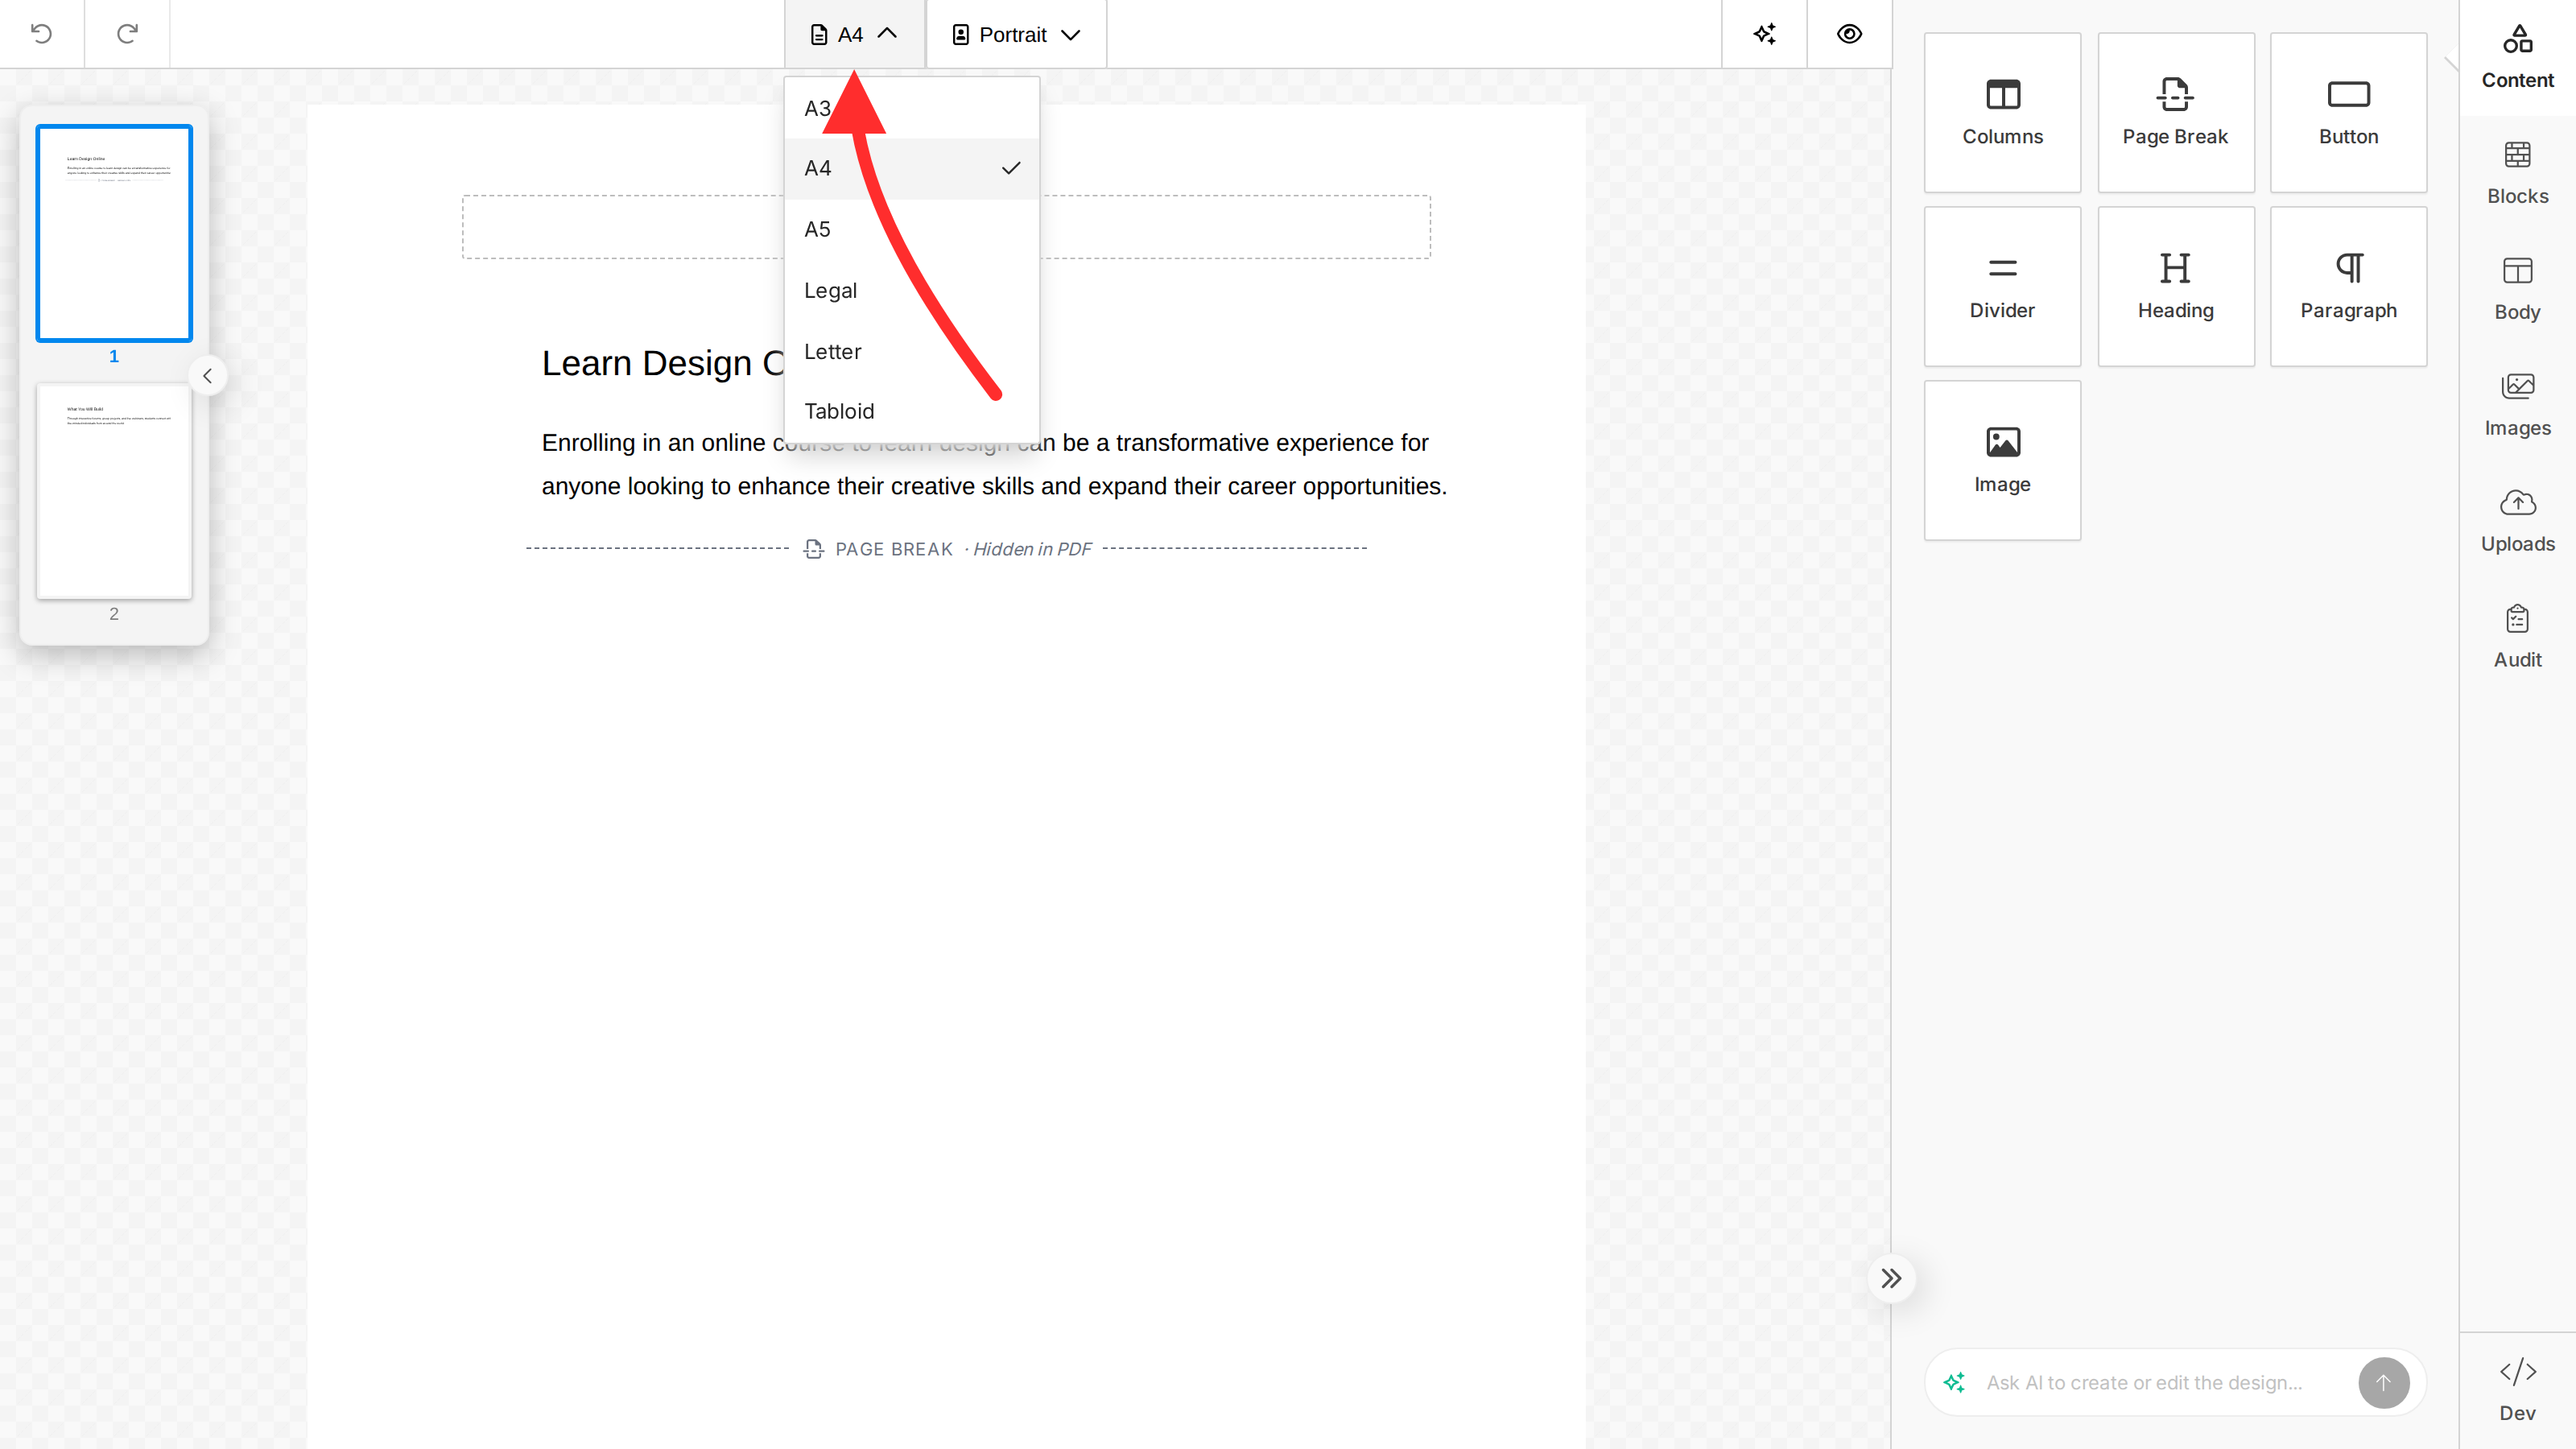
Task: Select page 1 thumbnail
Action: pos(114,233)
